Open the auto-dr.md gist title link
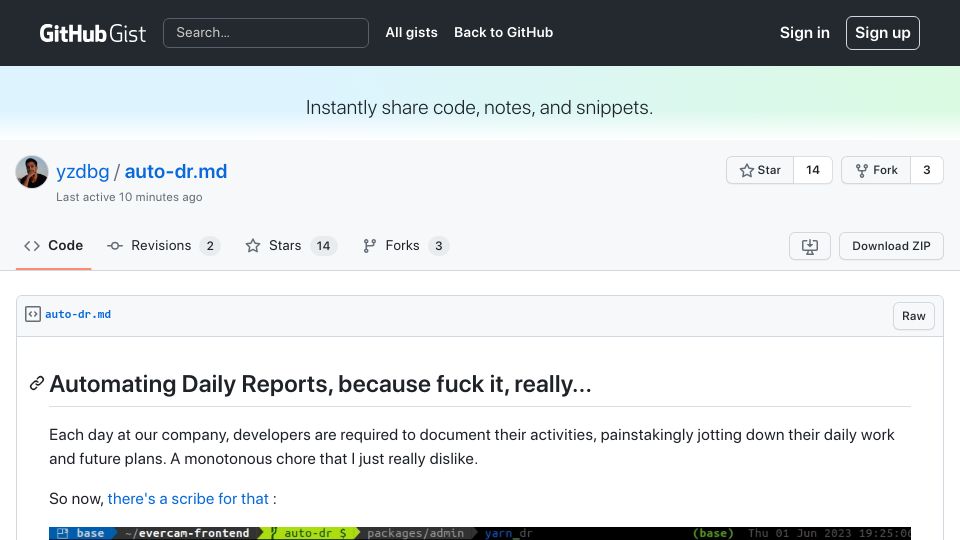 pos(176,171)
